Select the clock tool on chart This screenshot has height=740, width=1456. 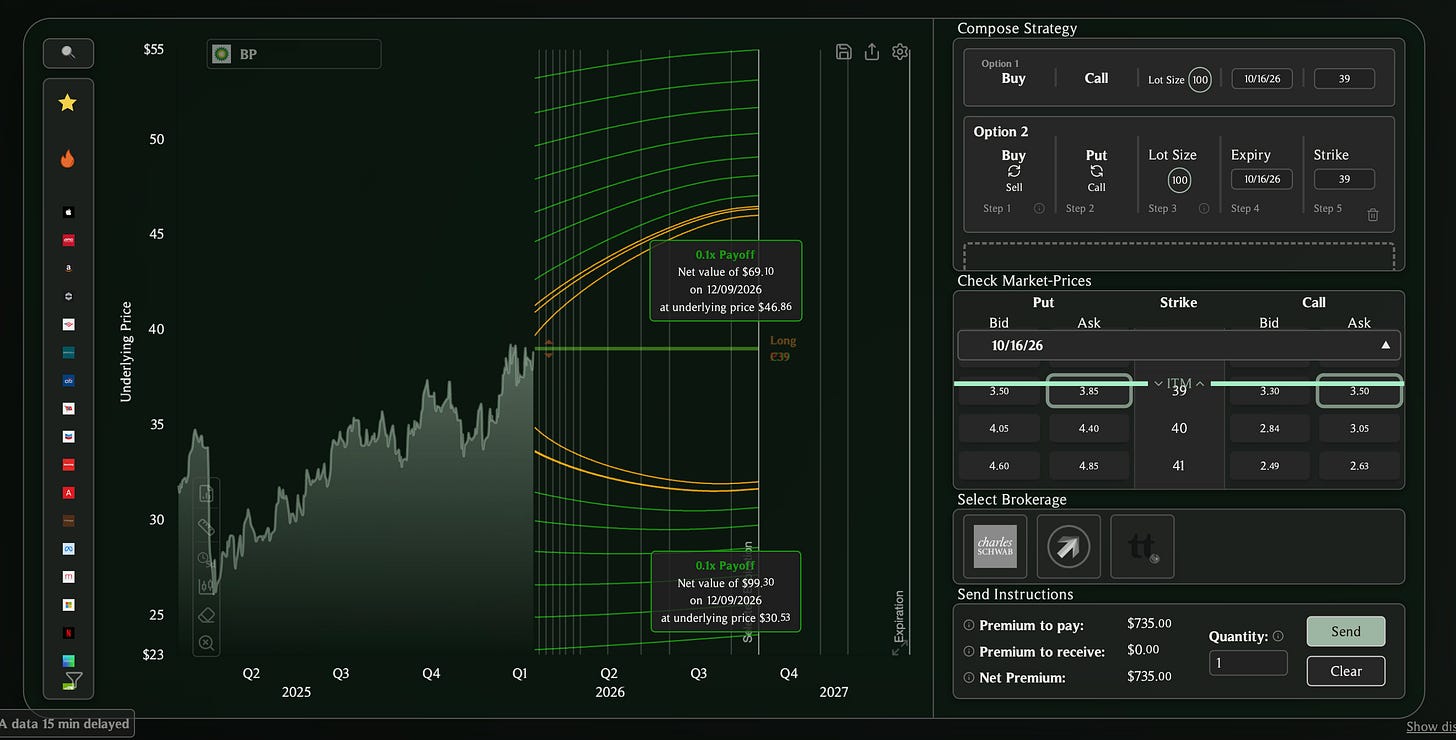click(x=205, y=558)
